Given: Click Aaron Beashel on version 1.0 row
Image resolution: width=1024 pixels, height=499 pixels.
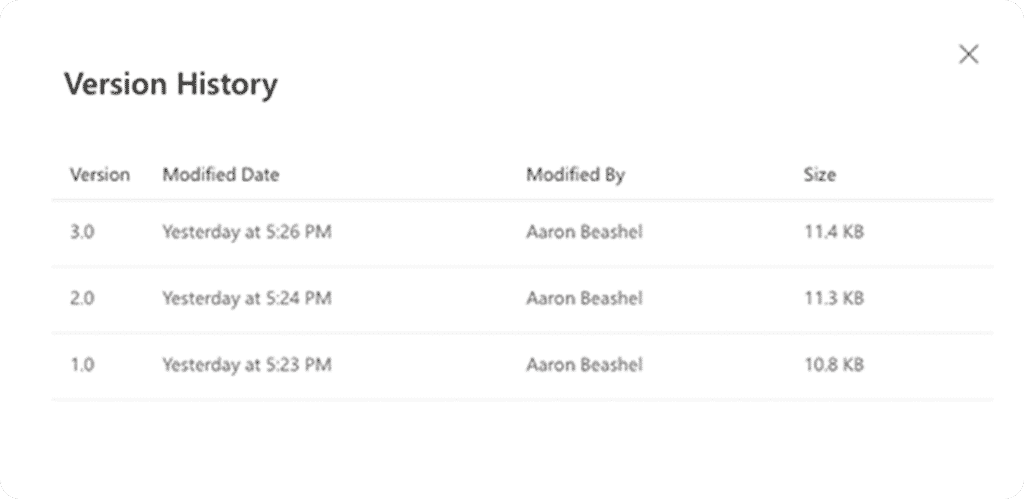Looking at the screenshot, I should click(584, 365).
